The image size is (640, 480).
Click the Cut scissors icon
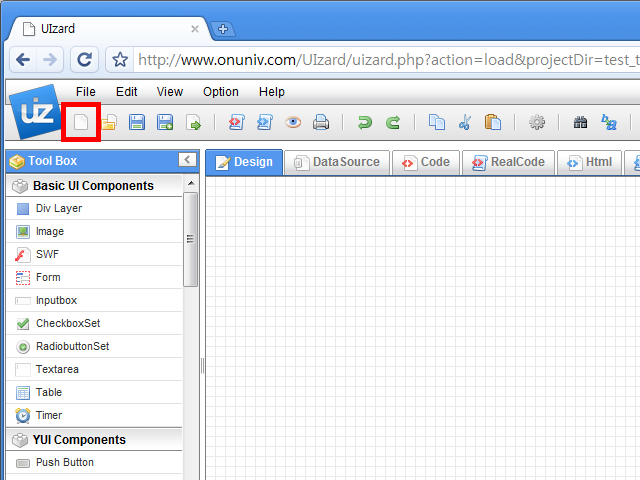tap(464, 123)
